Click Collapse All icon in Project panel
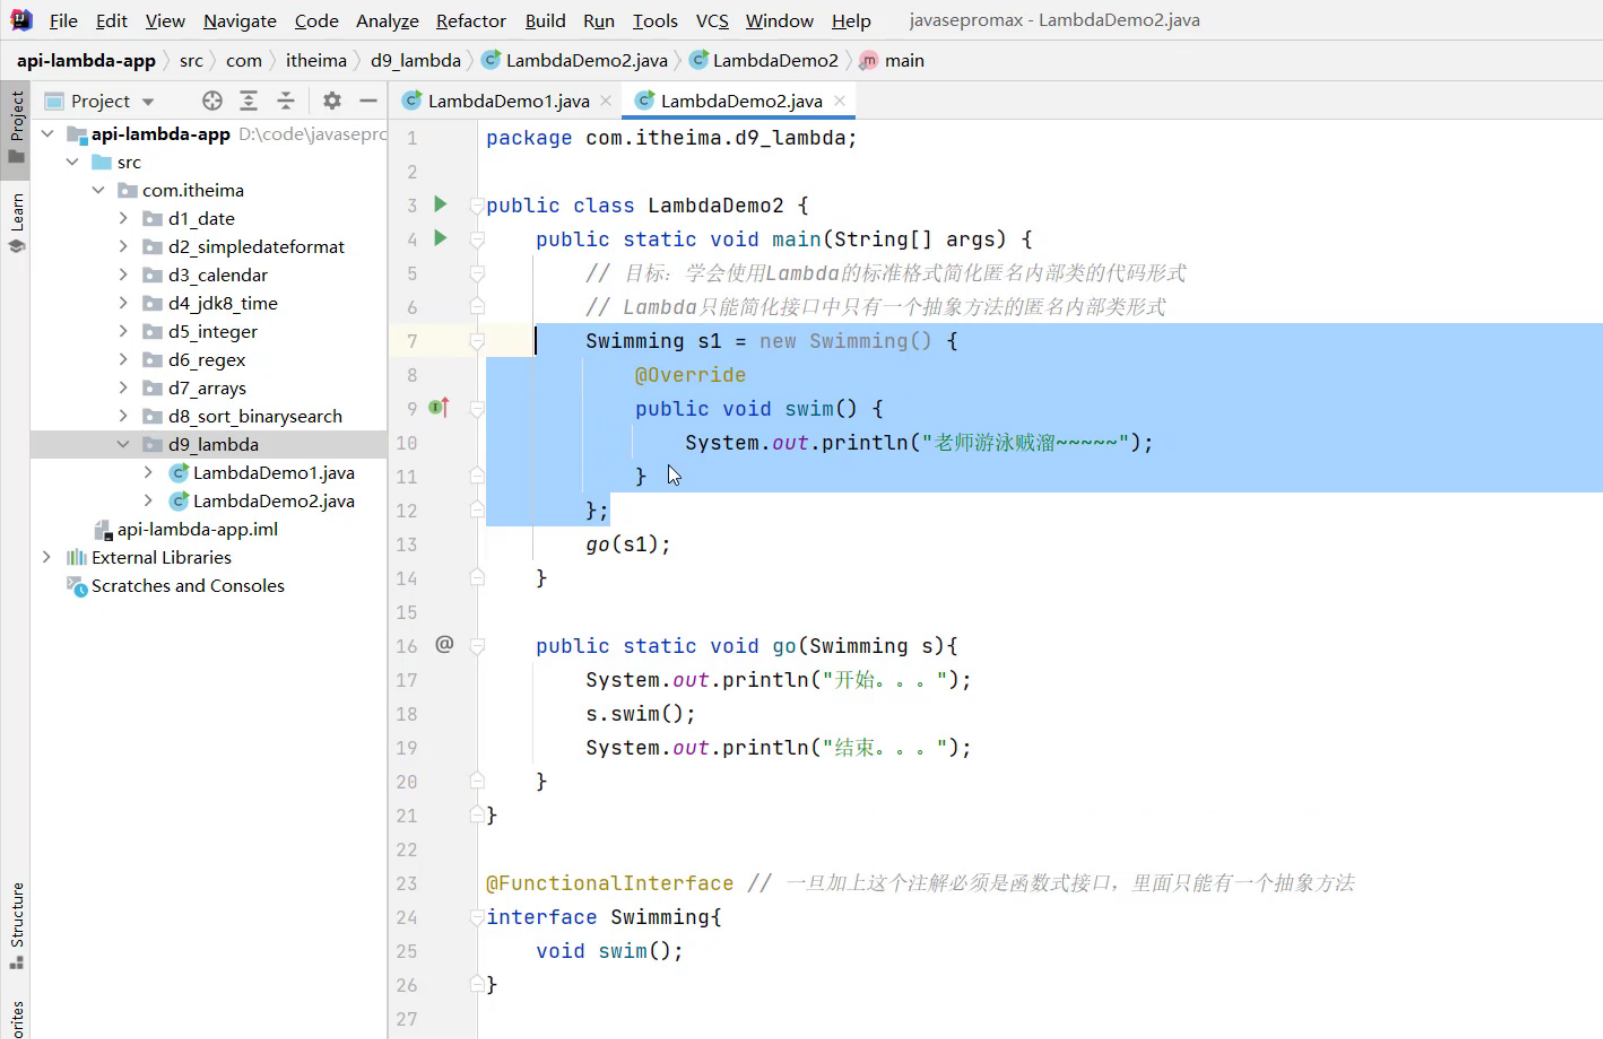The height and width of the screenshot is (1039, 1603). click(x=286, y=101)
